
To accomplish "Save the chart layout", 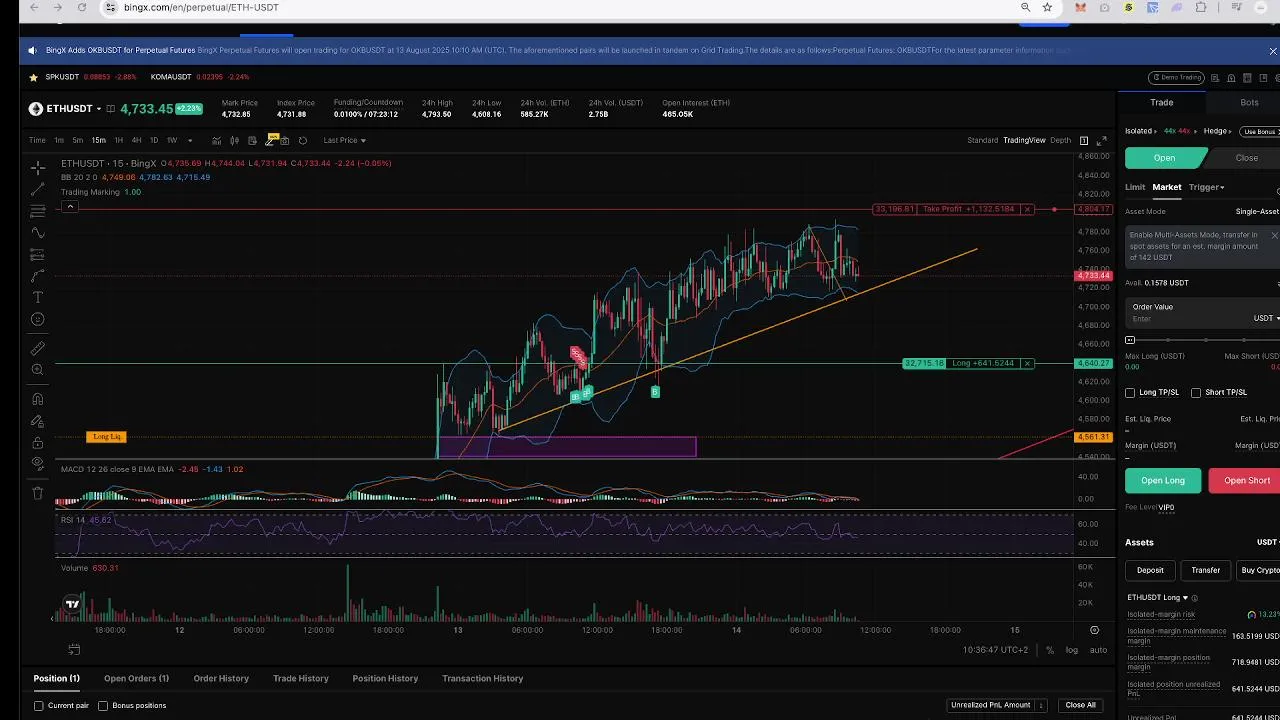I will 252,140.
